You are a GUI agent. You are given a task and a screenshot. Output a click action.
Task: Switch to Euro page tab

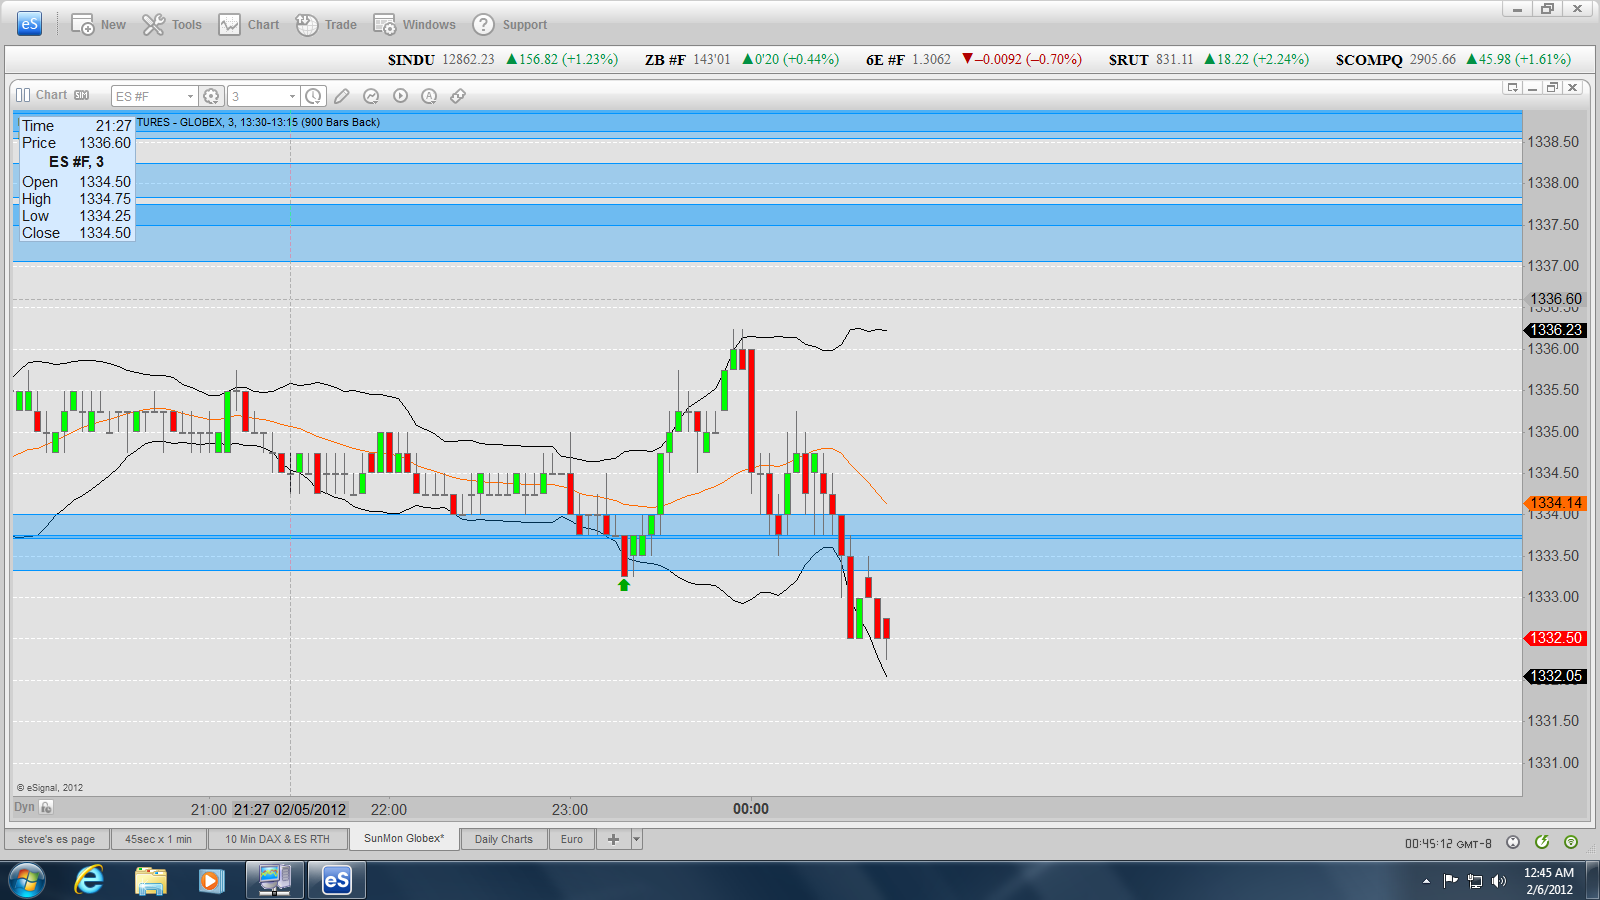[572, 839]
